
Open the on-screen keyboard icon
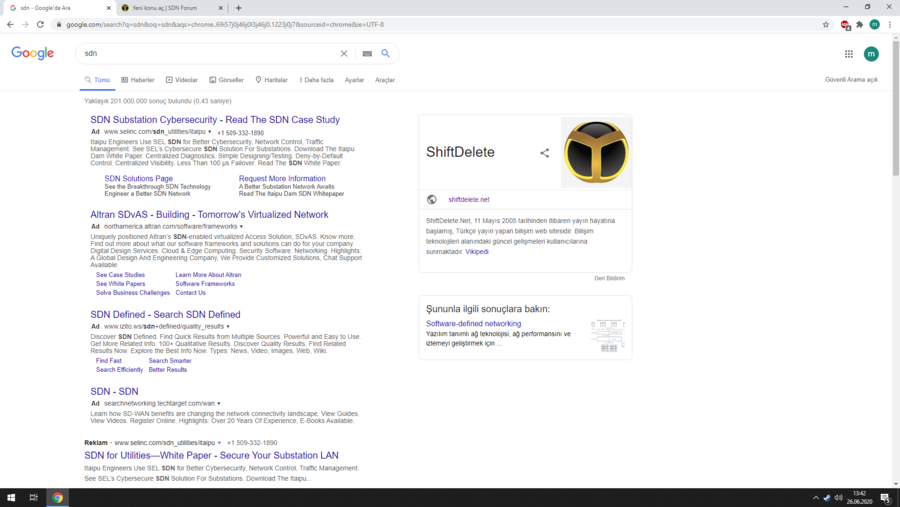pos(367,53)
